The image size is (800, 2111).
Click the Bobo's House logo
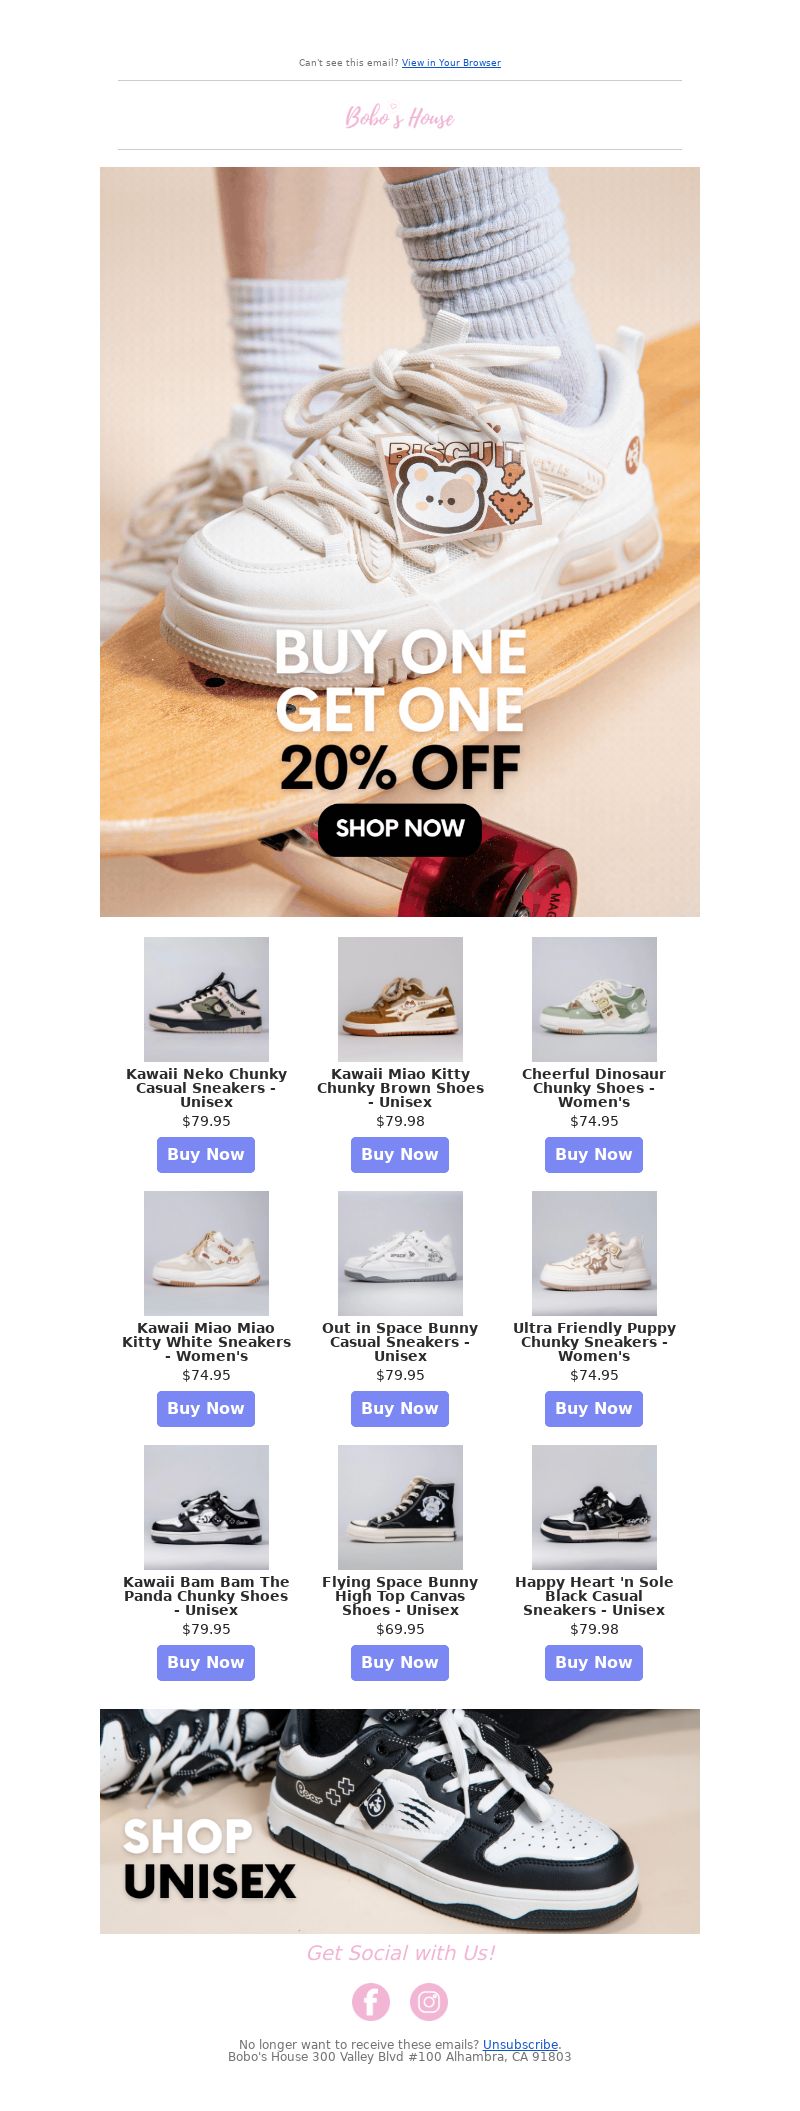click(400, 117)
